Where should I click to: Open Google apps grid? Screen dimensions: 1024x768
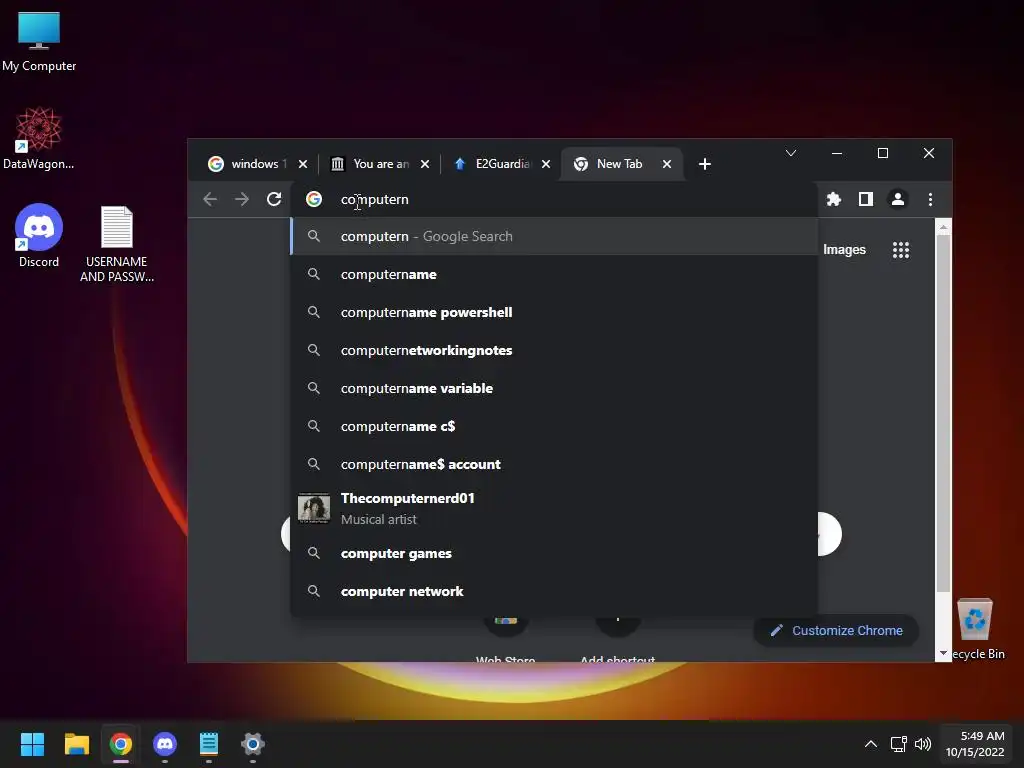[x=901, y=249]
